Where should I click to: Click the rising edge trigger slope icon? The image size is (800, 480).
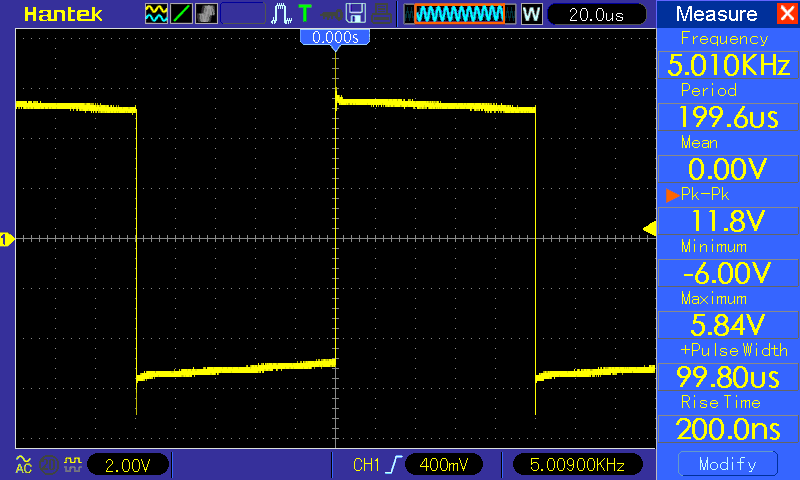click(x=394, y=464)
